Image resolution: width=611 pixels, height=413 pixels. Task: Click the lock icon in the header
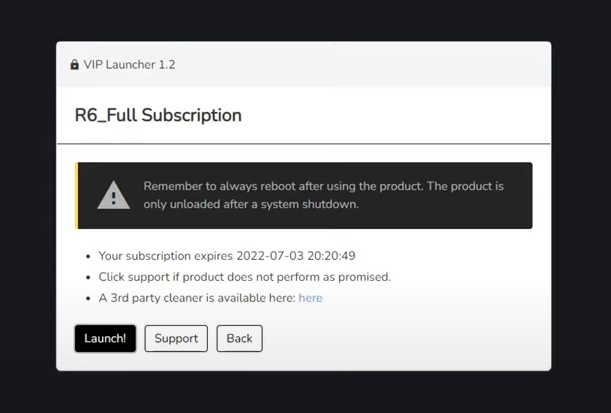74,65
